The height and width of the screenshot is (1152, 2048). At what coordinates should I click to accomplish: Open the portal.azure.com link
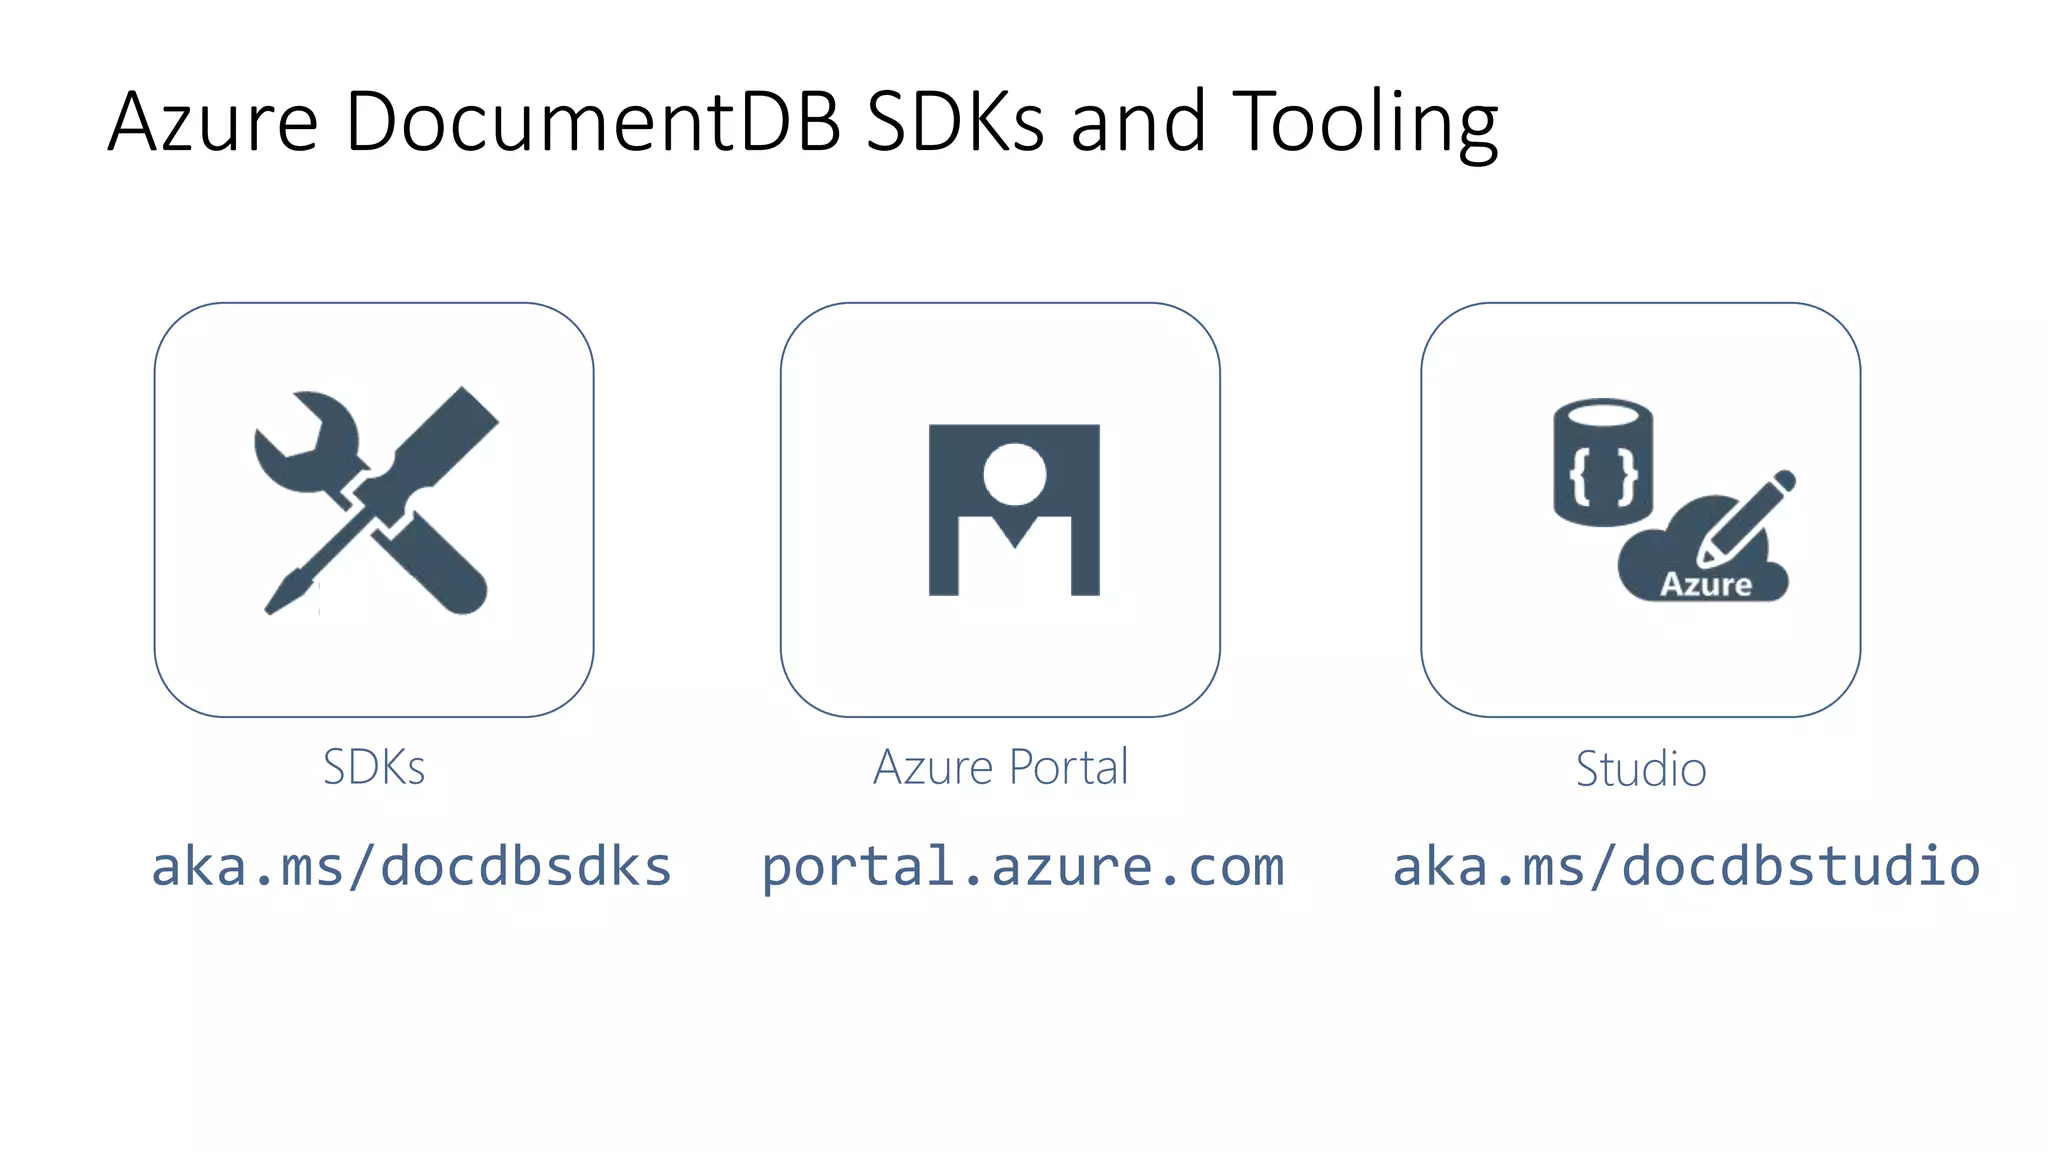pyautogui.click(x=1023, y=867)
